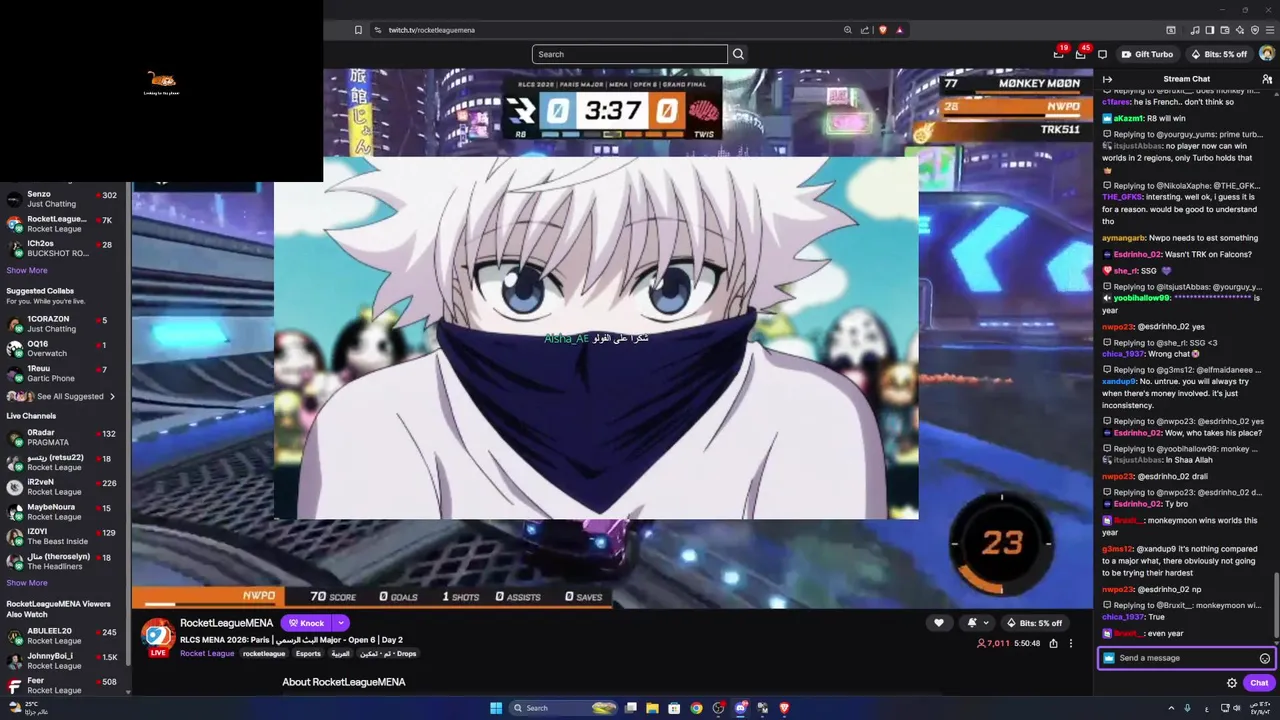Screen dimensions: 1280x720
Task: Click the RocketLeagueMENA channel avatar
Action: point(158,636)
